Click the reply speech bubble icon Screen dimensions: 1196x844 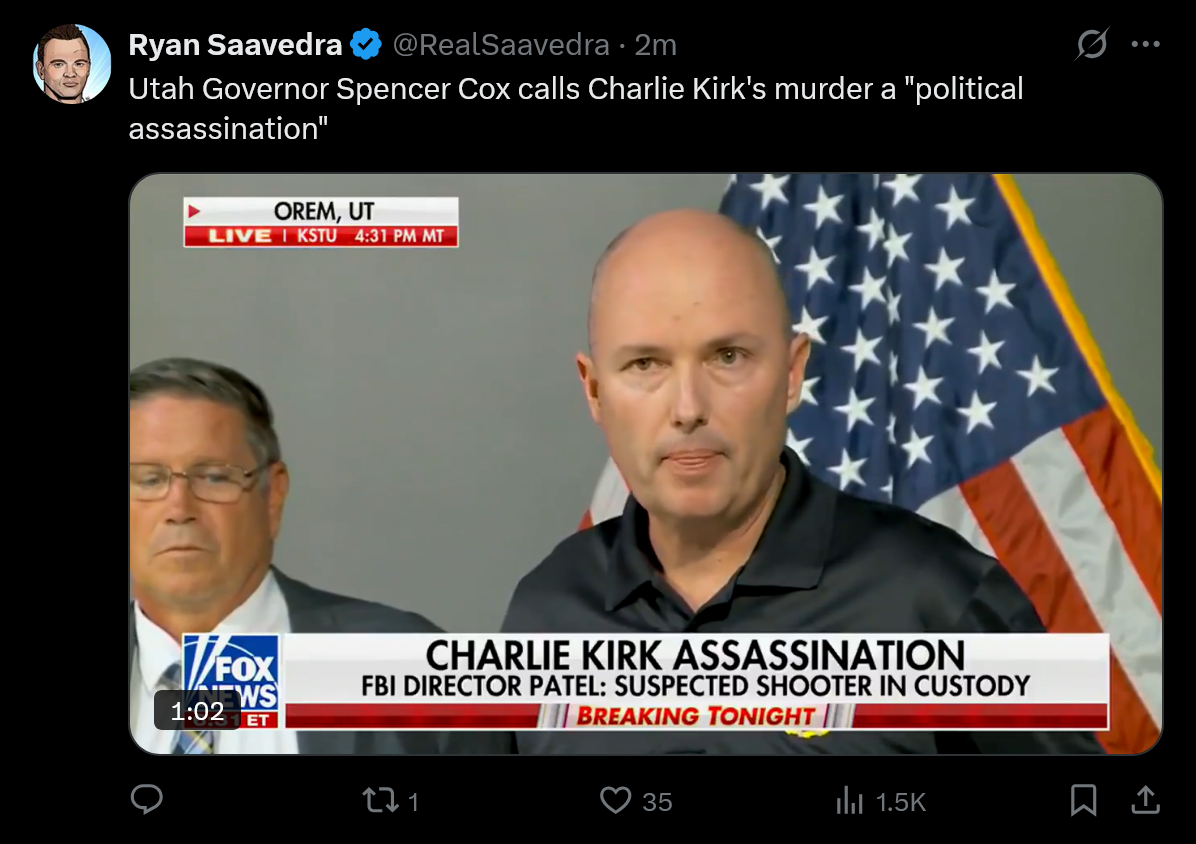tap(146, 800)
